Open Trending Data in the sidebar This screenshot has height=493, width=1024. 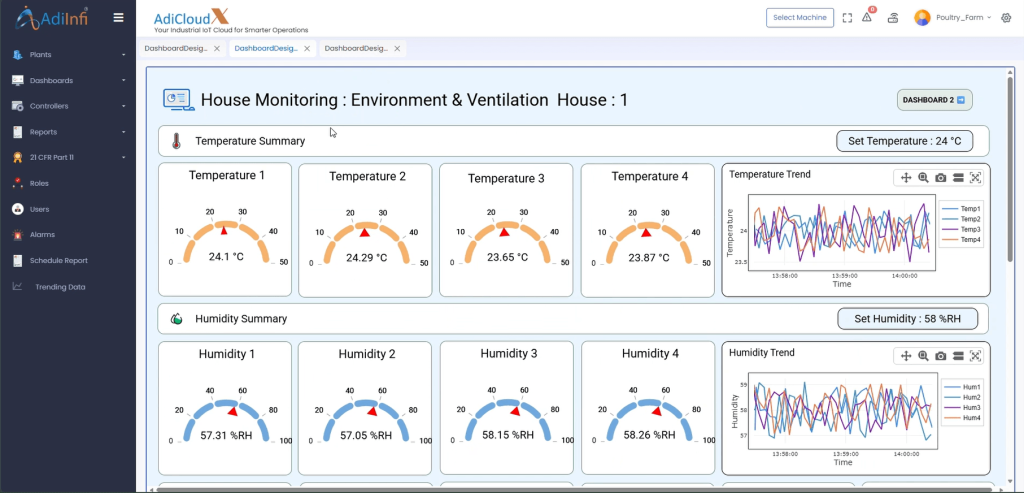(x=60, y=287)
